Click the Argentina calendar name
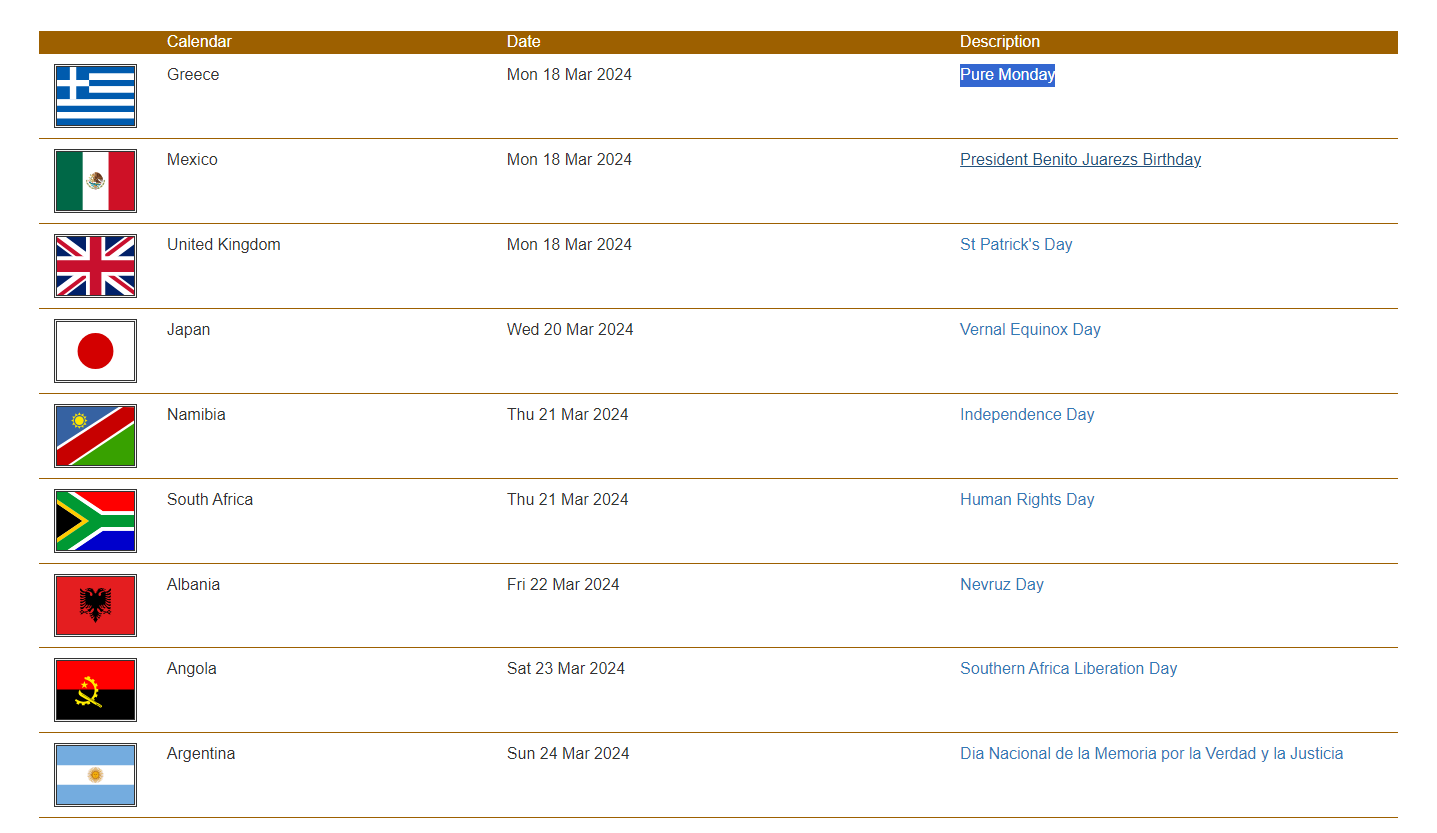The height and width of the screenshot is (833, 1437). tap(201, 754)
